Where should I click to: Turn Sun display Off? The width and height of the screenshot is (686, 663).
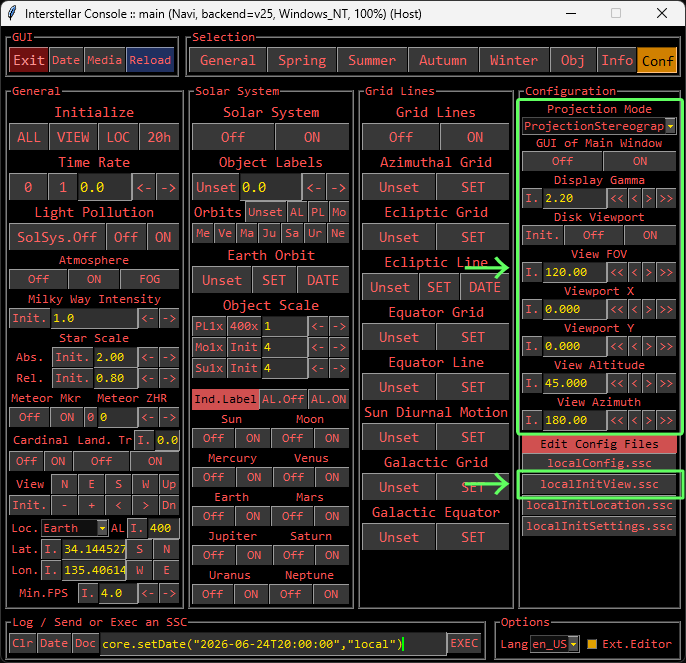[214, 438]
